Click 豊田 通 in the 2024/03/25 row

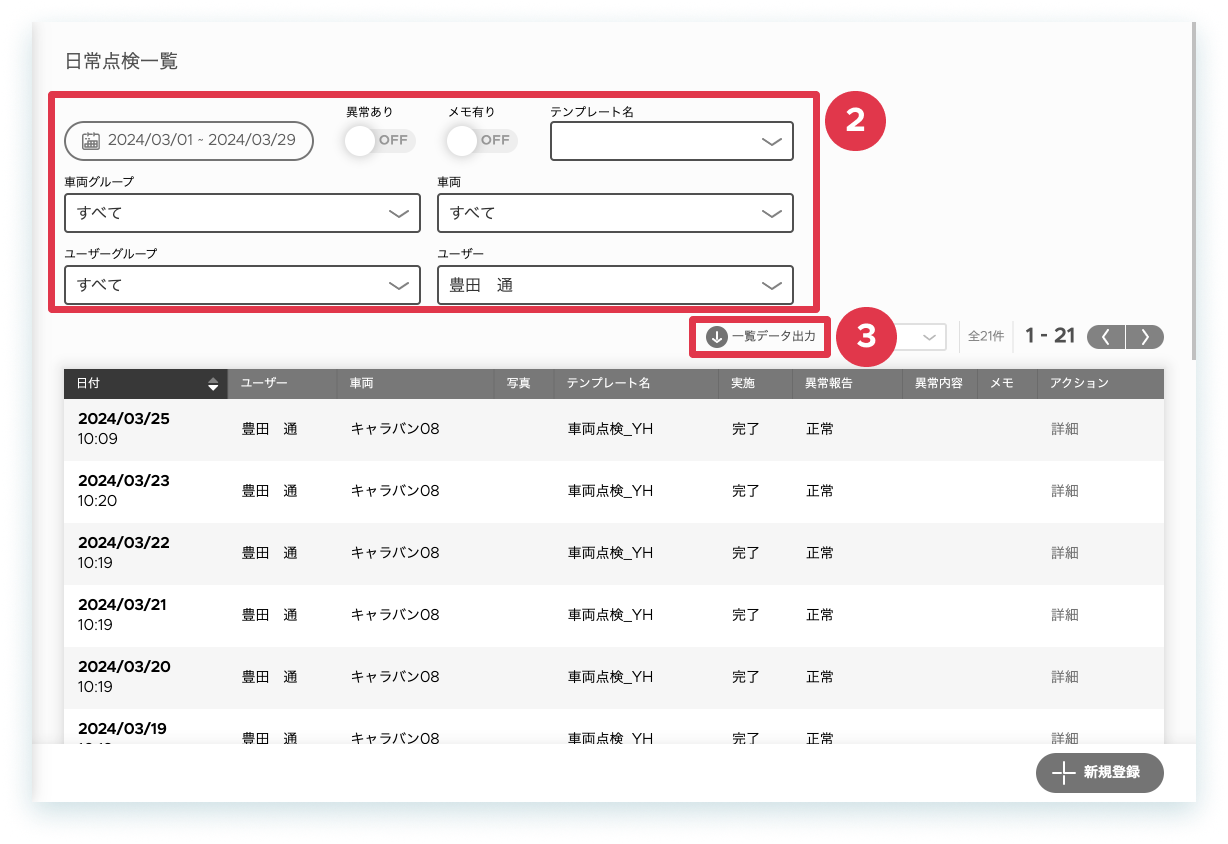pos(270,429)
